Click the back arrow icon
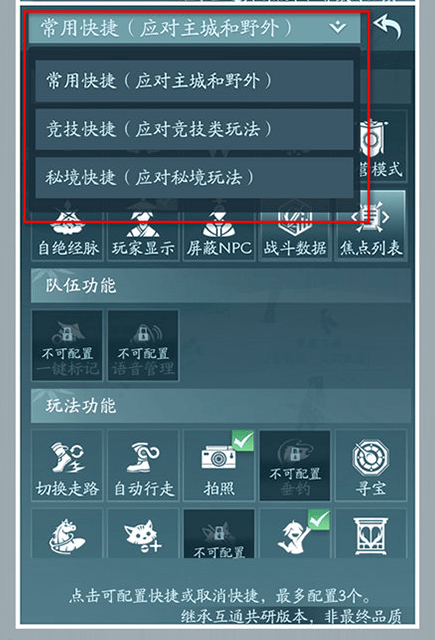435x640 pixels. pyautogui.click(x=388, y=28)
